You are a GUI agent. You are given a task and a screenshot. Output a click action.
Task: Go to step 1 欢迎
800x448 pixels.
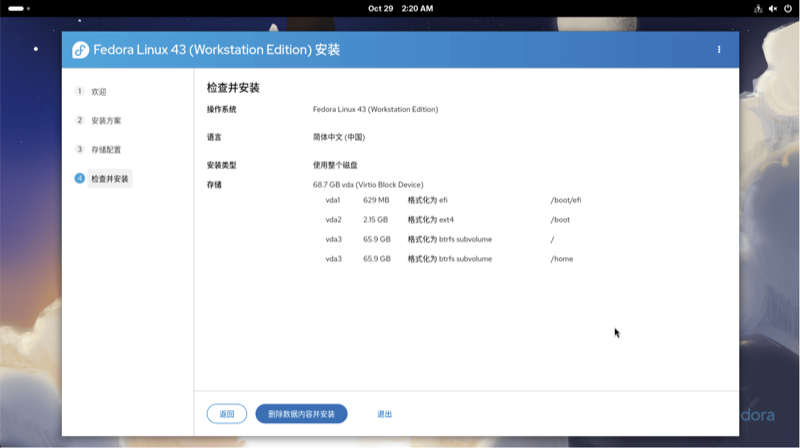(x=91, y=92)
